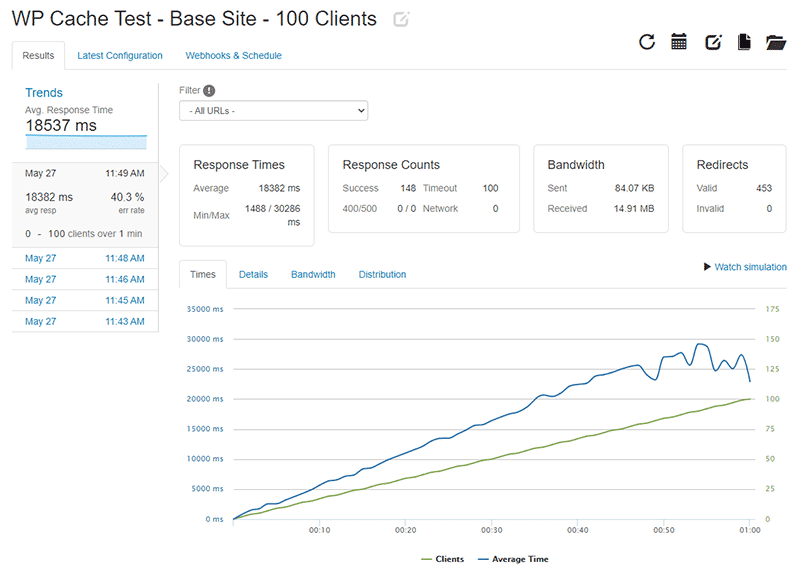The width and height of the screenshot is (800, 573).
Task: Open the Distribution chart tab
Action: point(382,274)
